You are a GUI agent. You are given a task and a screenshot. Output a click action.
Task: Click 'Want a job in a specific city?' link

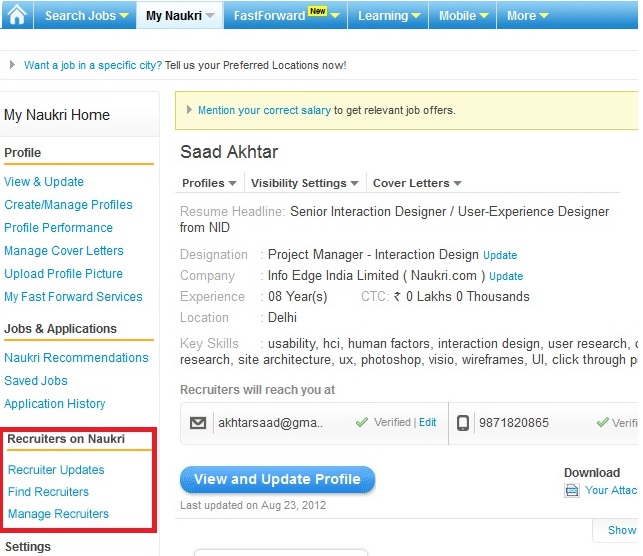coord(93,65)
